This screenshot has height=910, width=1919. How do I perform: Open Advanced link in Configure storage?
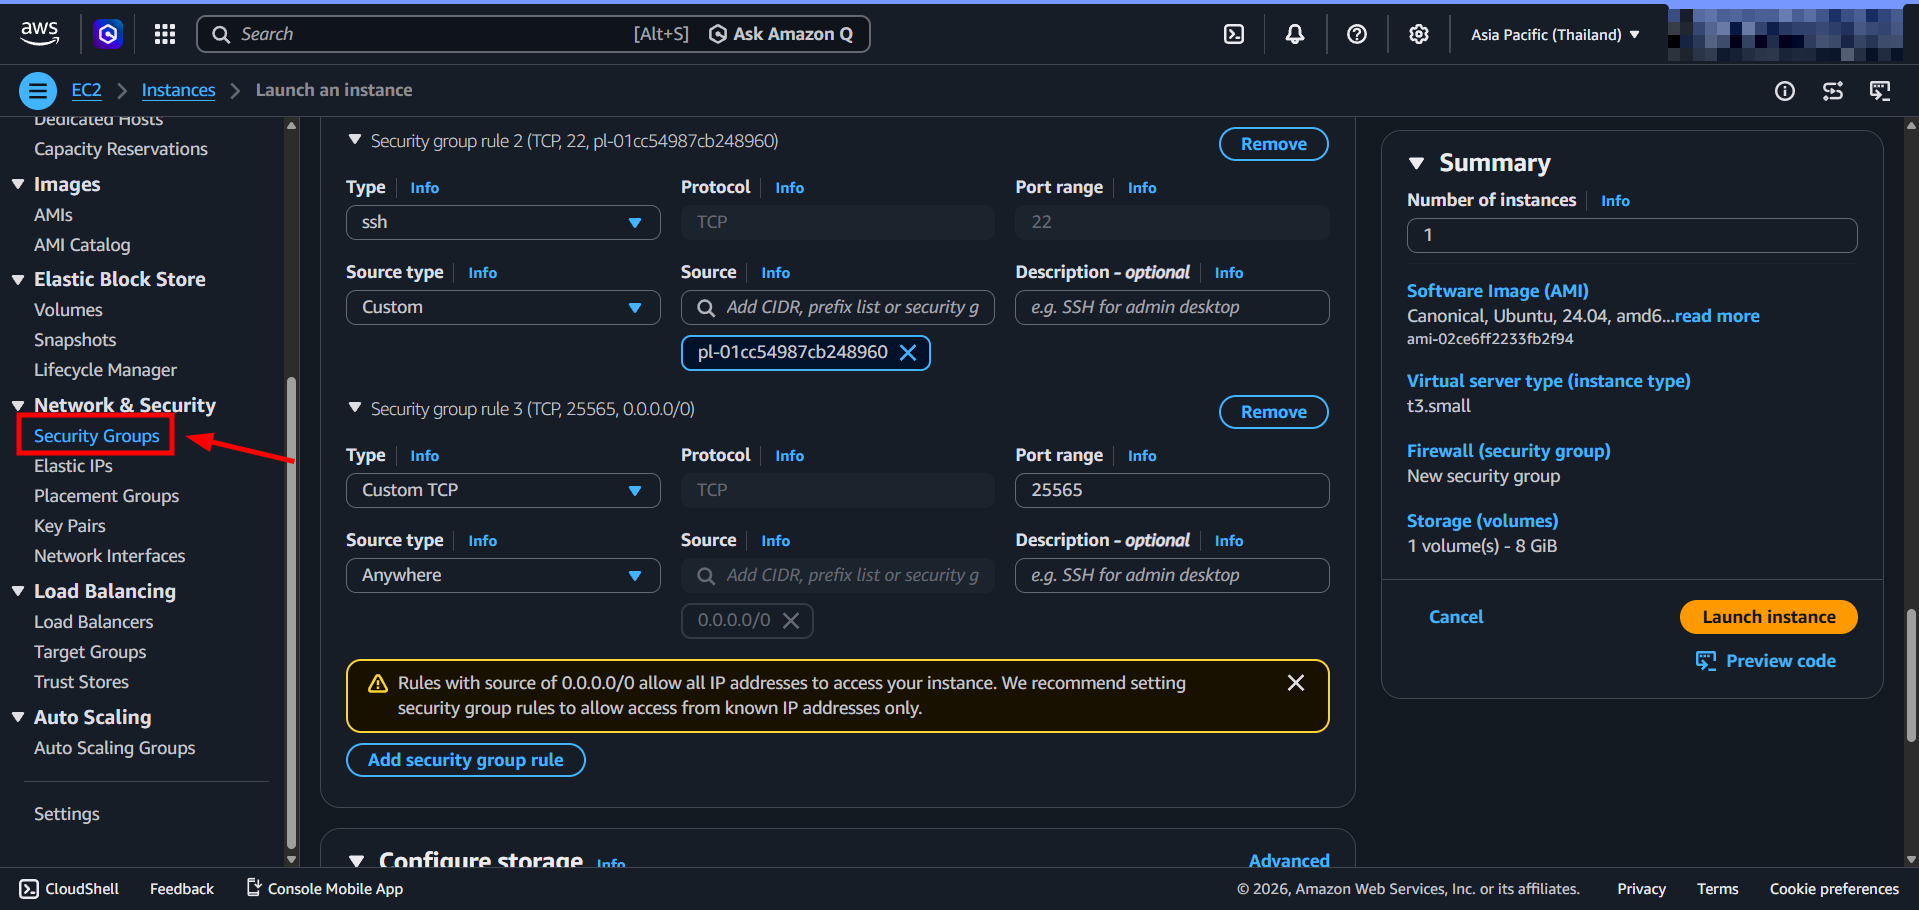[1289, 860]
